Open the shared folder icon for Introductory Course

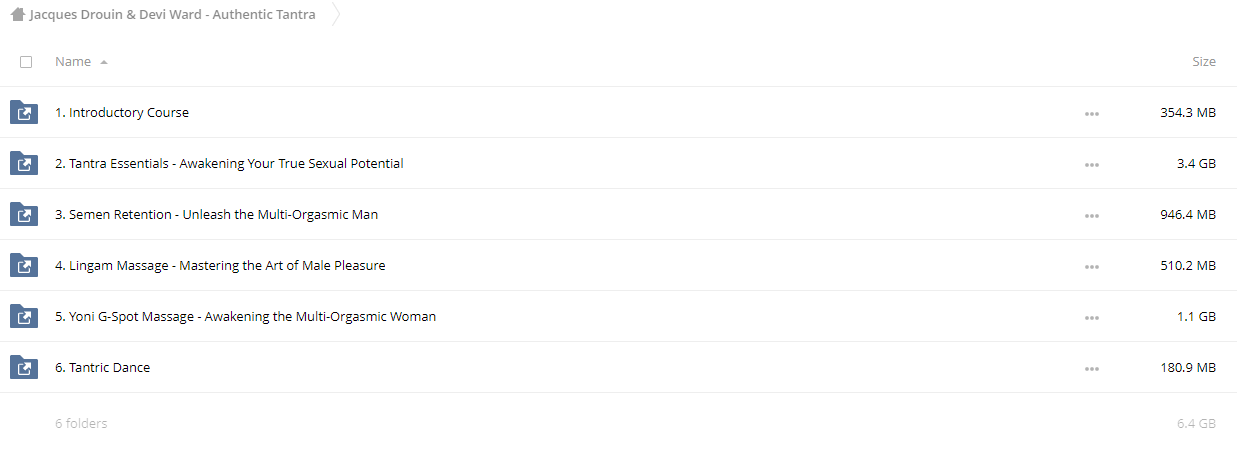click(x=23, y=112)
